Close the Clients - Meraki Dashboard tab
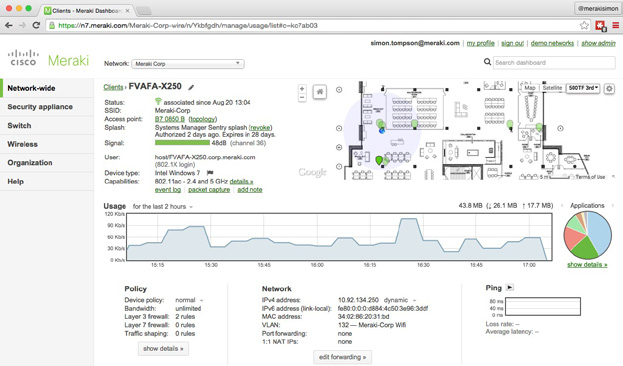 click(x=128, y=11)
